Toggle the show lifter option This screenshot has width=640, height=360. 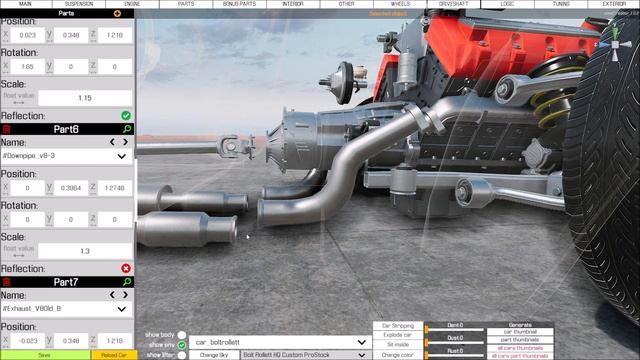(182, 355)
